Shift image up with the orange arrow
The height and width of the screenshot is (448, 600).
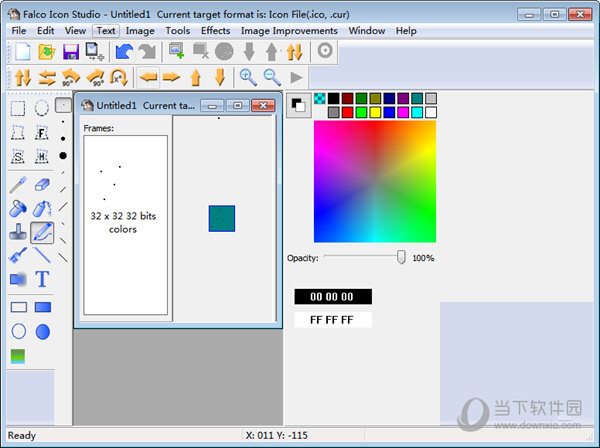tap(196, 77)
